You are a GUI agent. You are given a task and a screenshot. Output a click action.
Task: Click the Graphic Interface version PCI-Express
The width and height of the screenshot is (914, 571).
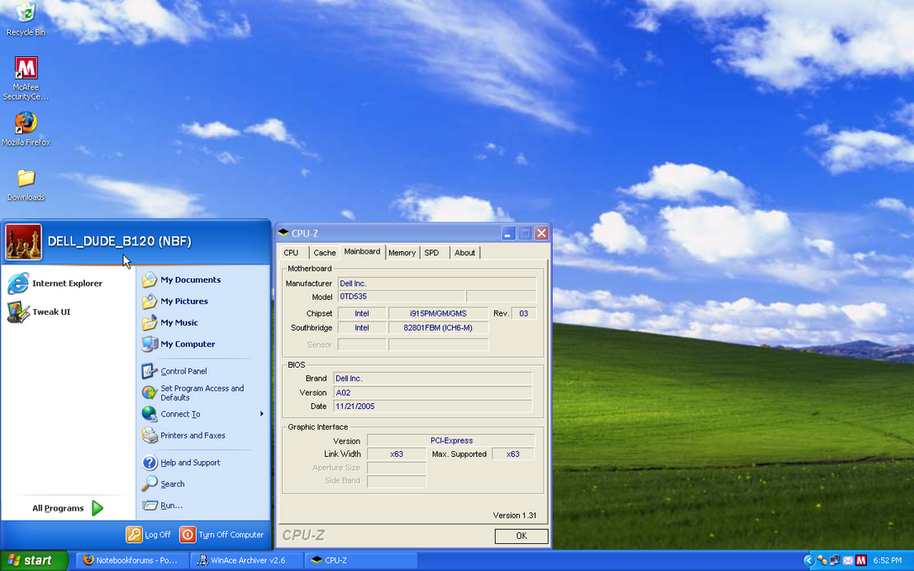[x=451, y=440]
